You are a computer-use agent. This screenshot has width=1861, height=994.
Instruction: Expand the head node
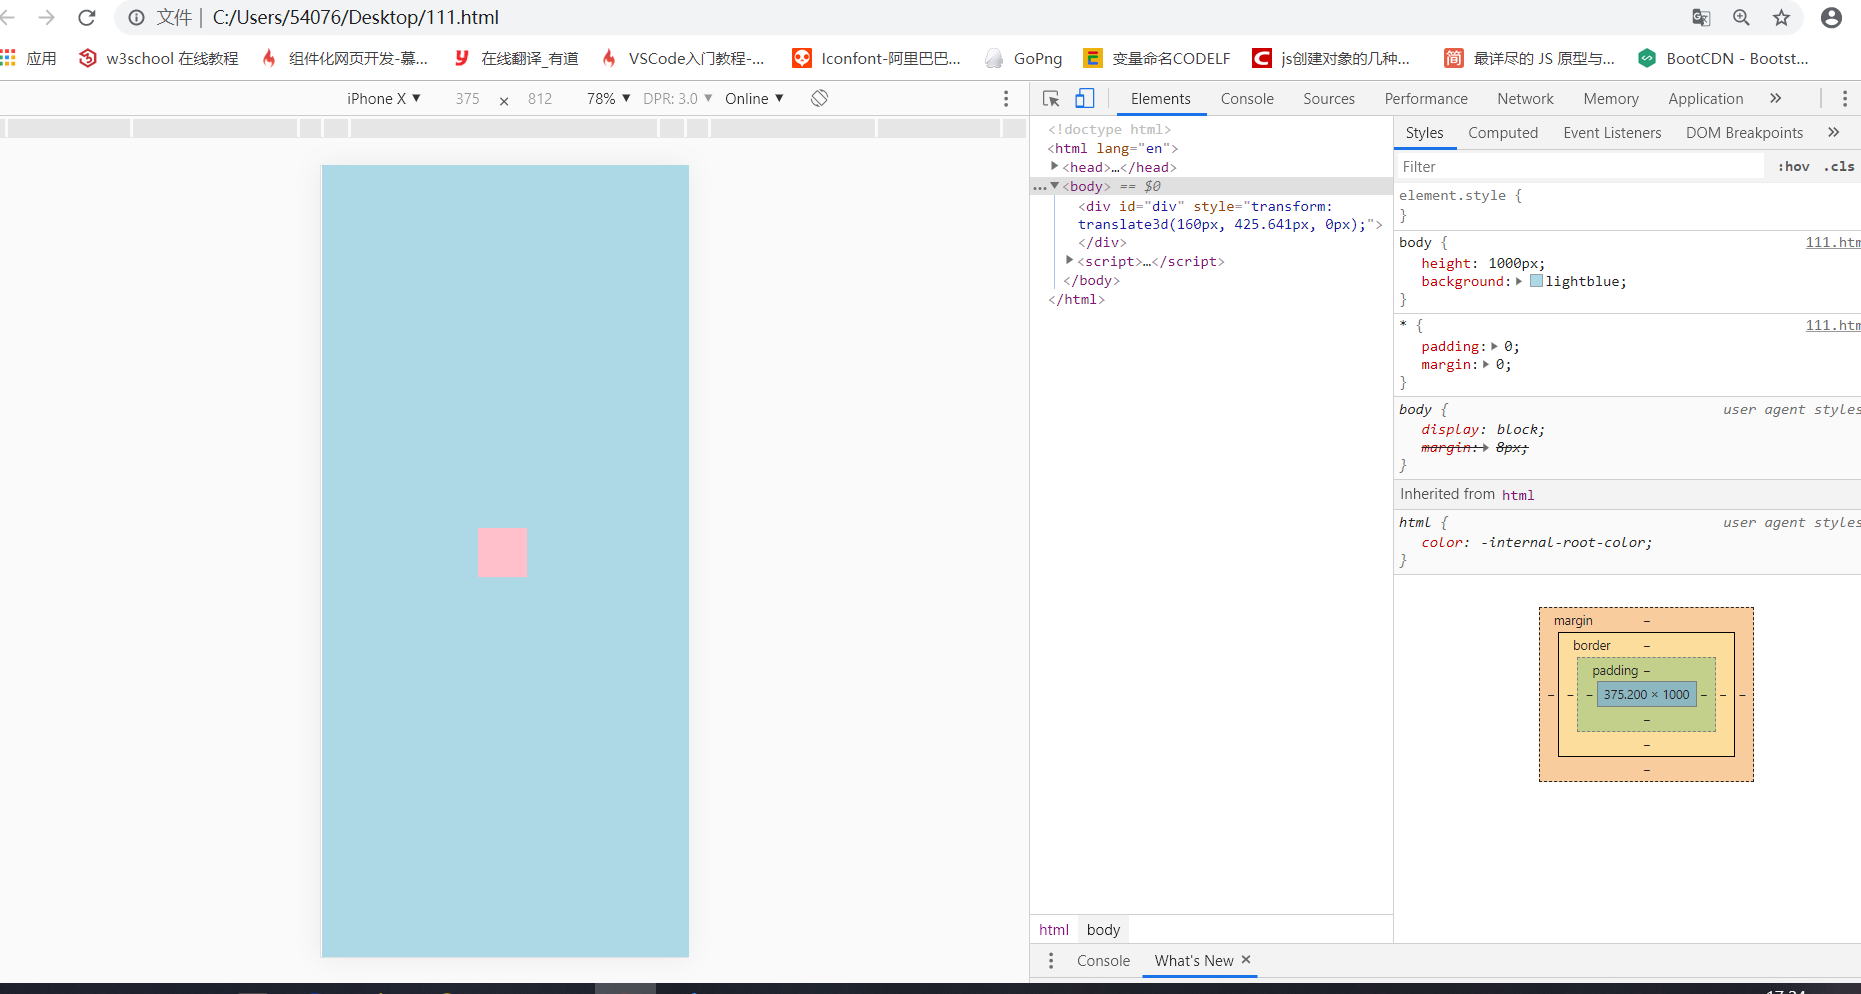click(1054, 167)
